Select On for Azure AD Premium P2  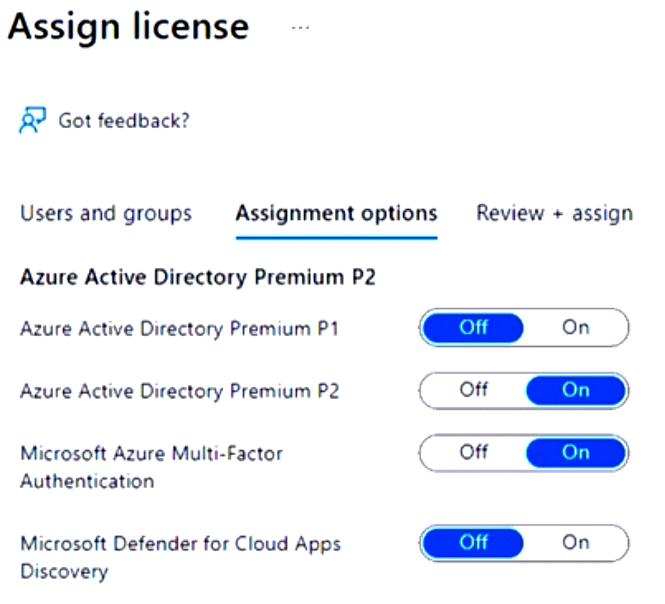[x=576, y=390]
